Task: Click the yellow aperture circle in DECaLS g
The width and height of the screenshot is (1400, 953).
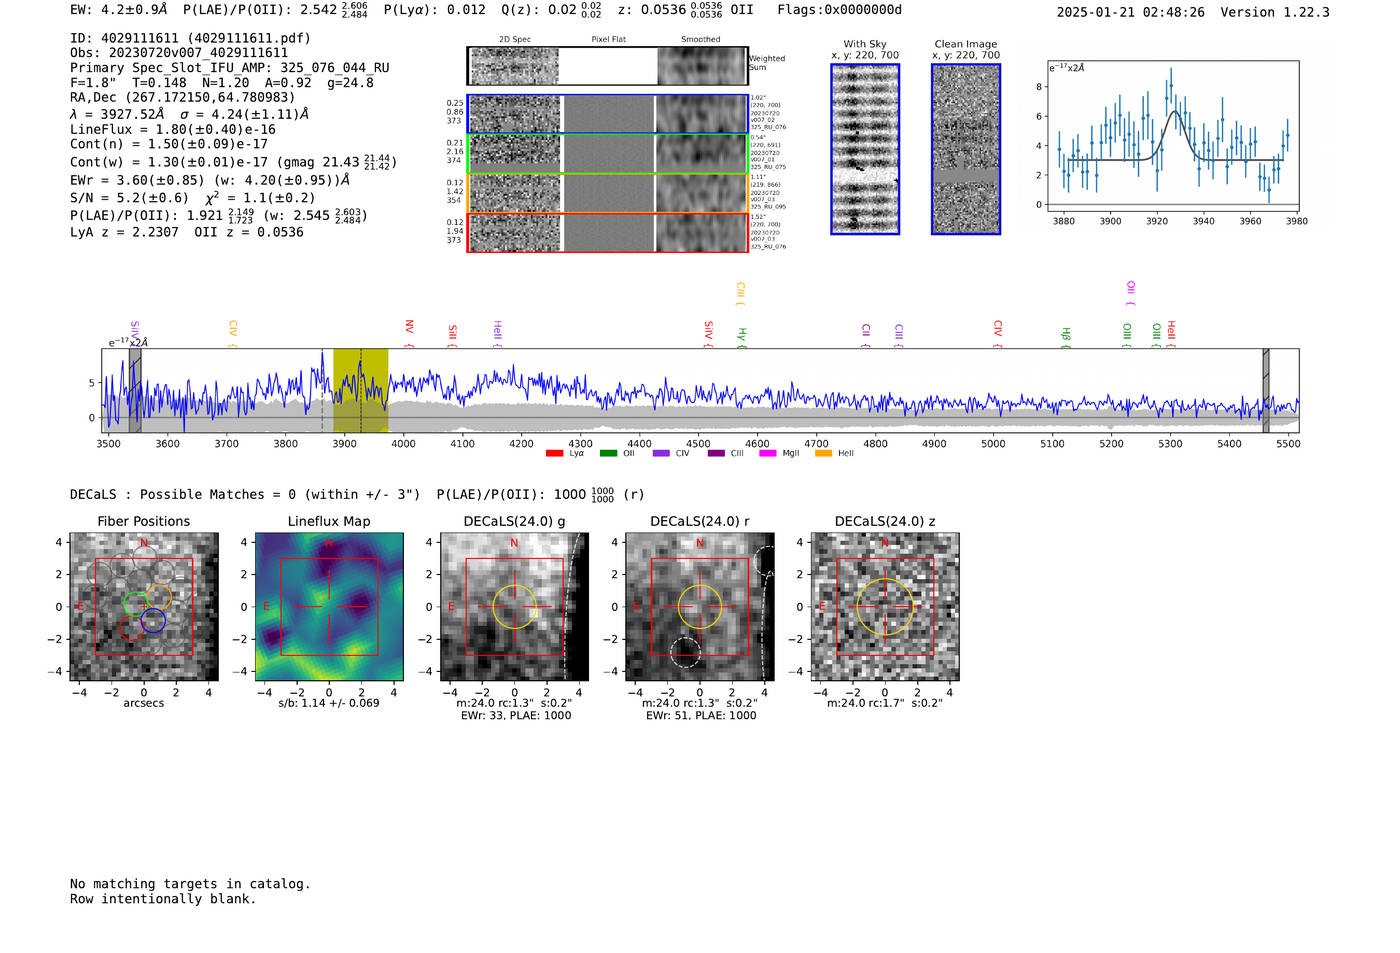Action: [515, 607]
